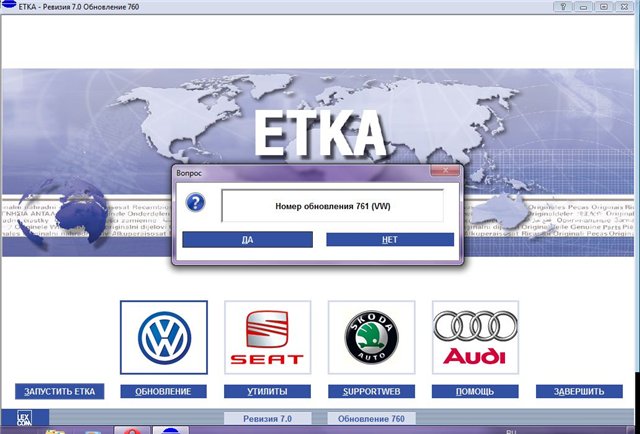This screenshot has width=640, height=434.
Task: Maximize the ETKA main window
Action: [x=604, y=6]
